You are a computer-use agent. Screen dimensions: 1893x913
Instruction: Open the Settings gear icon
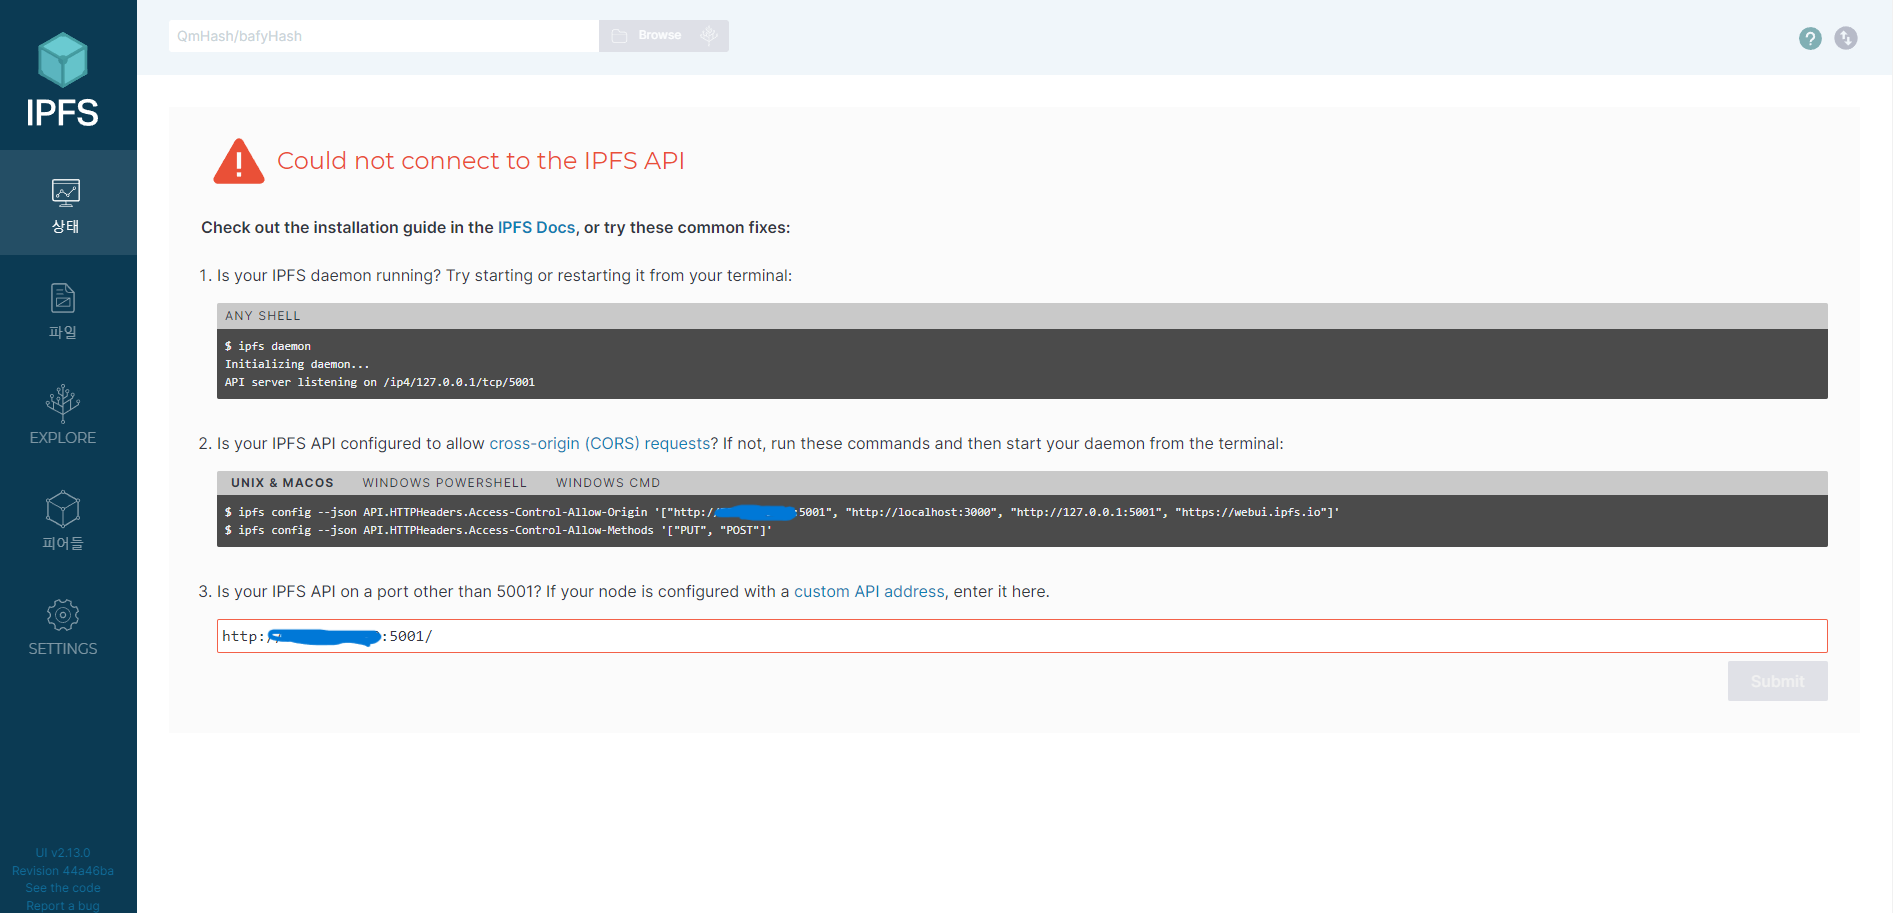point(63,615)
